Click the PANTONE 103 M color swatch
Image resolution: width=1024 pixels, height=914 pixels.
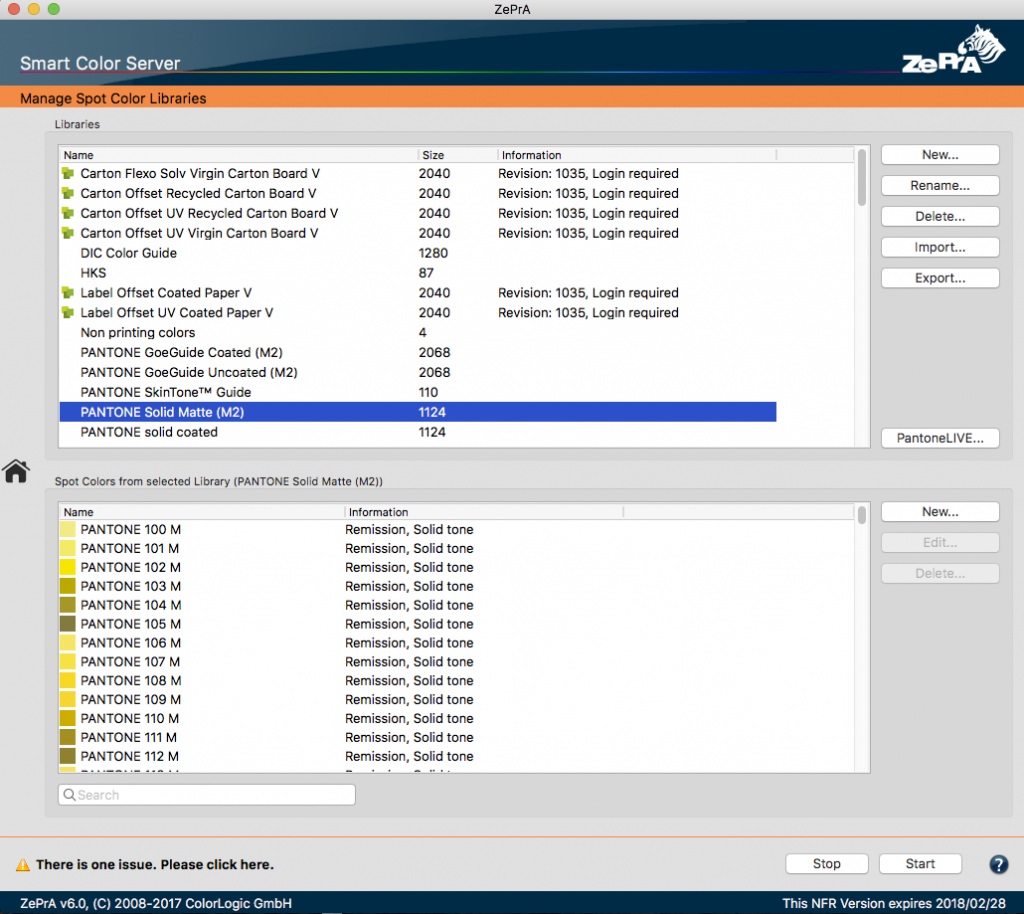click(x=67, y=586)
